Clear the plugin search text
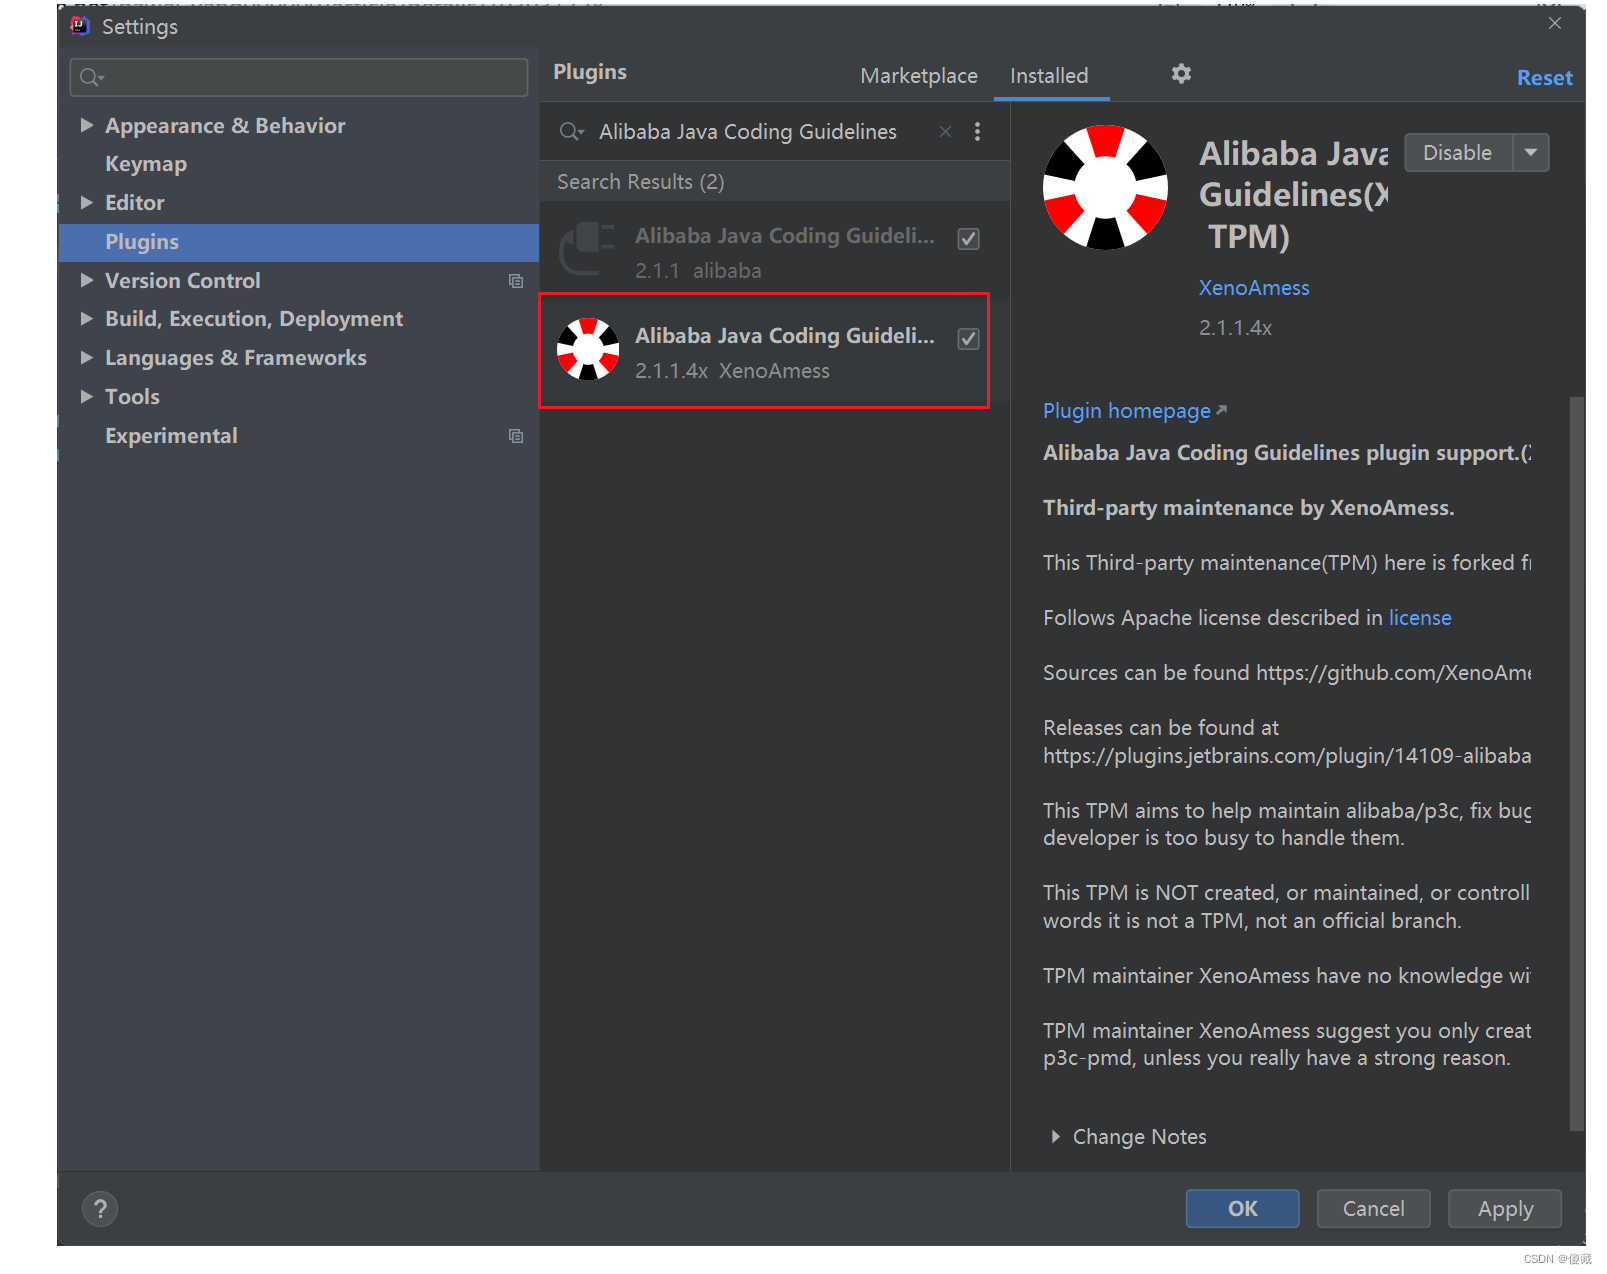Viewport: 1607px width, 1274px height. click(x=945, y=131)
